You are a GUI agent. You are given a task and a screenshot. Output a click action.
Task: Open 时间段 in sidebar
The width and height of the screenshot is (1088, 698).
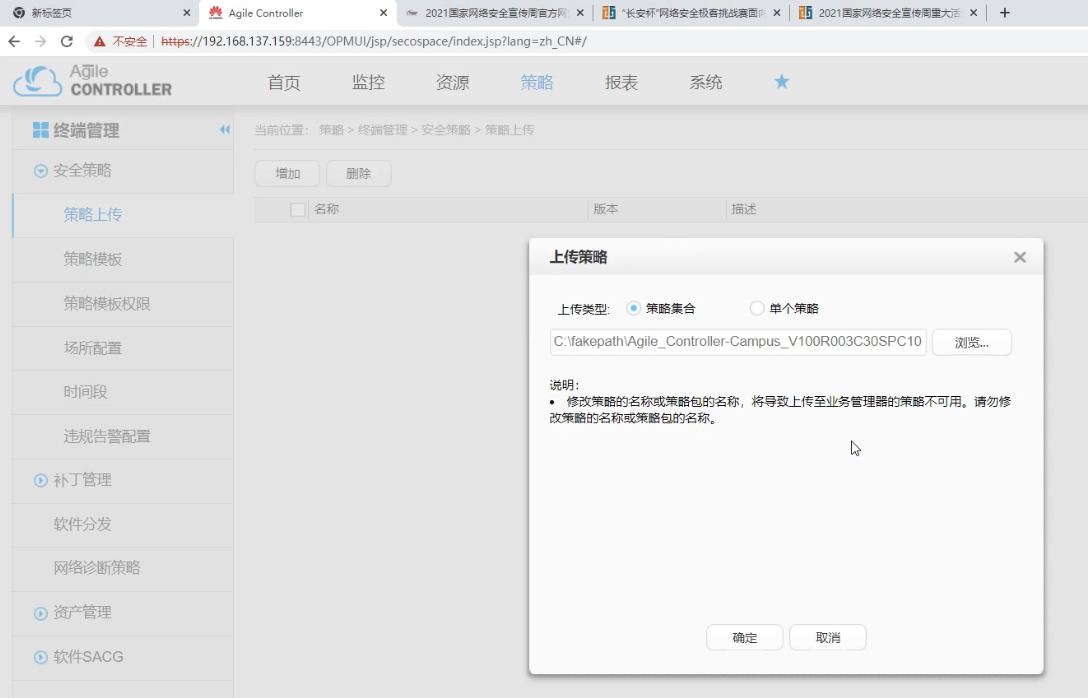coord(85,392)
